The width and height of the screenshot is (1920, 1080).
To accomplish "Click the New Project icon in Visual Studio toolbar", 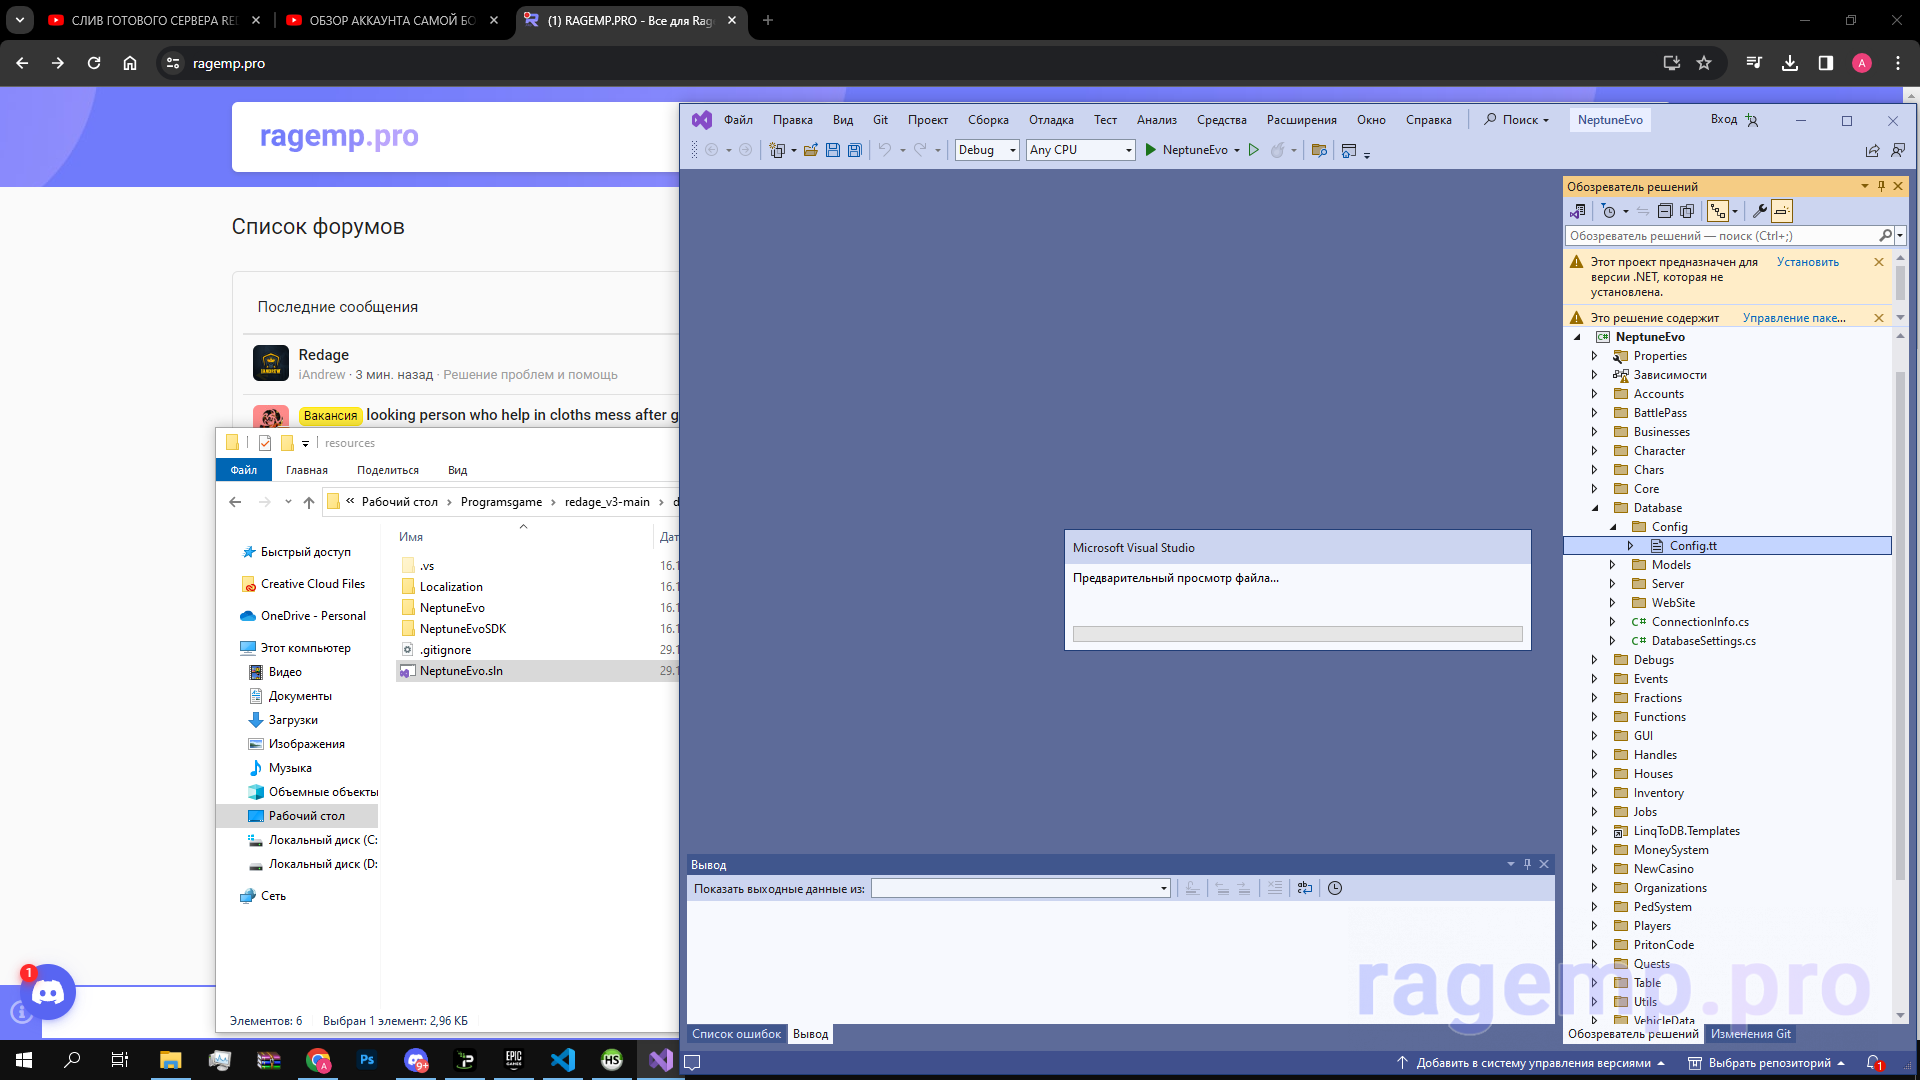I will [777, 150].
